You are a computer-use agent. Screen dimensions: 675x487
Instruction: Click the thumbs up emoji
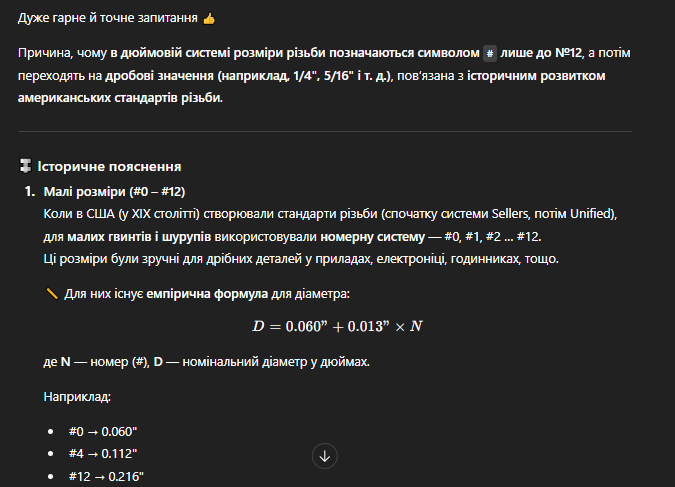click(x=209, y=19)
